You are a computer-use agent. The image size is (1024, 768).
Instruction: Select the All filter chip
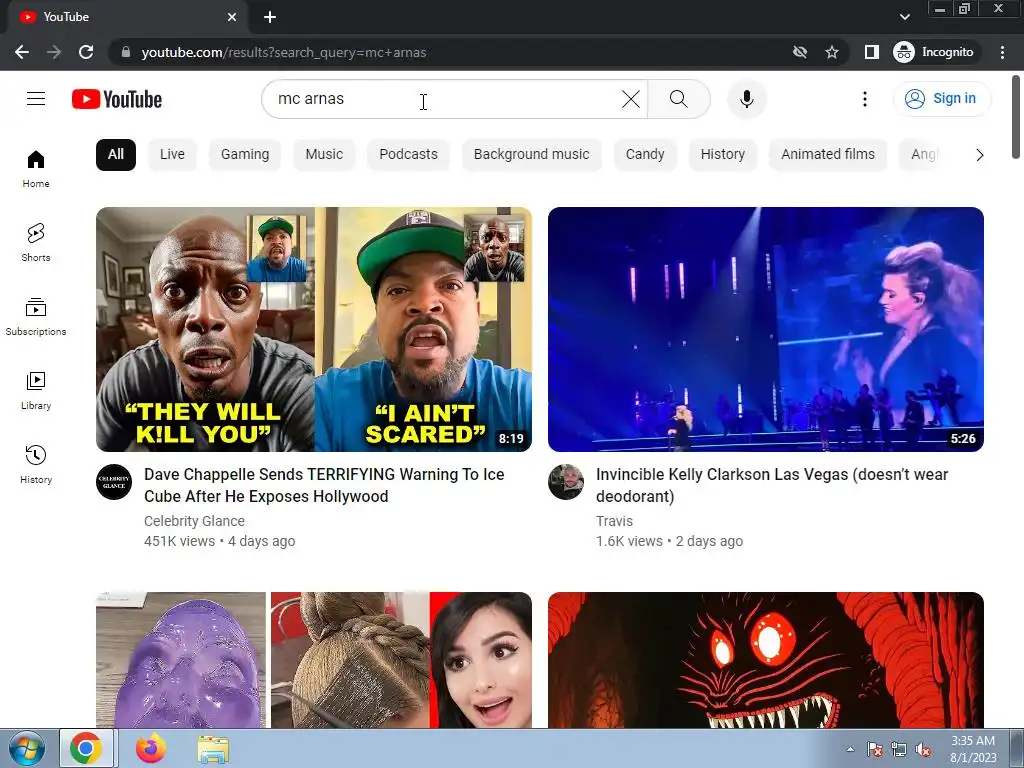tap(116, 155)
